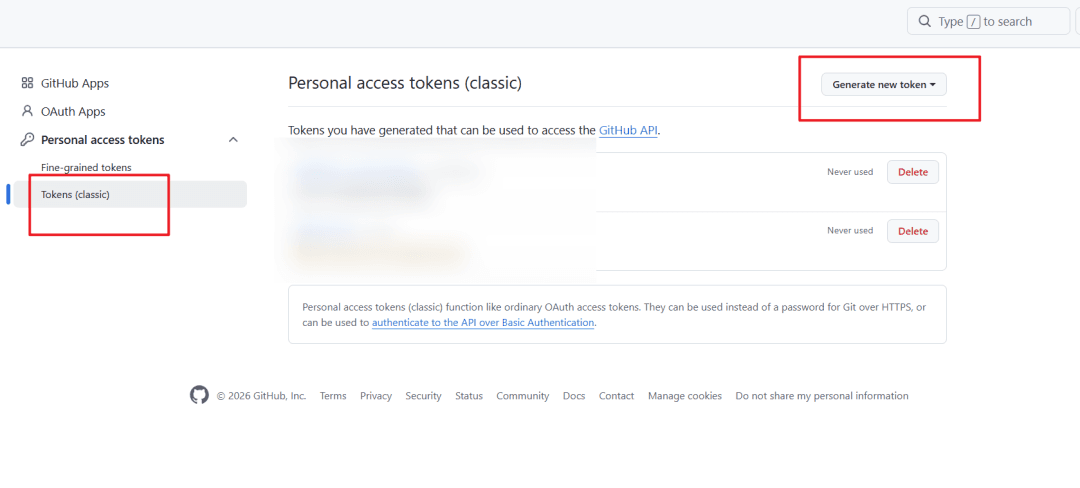Screen dimensions: 1080x488
Task: Delete the first listed token
Action: click(912, 172)
